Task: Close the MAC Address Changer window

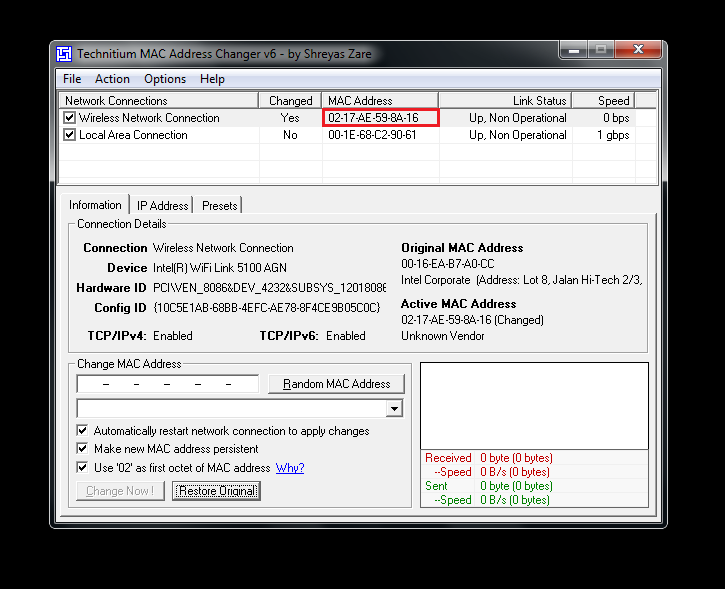Action: (638, 49)
